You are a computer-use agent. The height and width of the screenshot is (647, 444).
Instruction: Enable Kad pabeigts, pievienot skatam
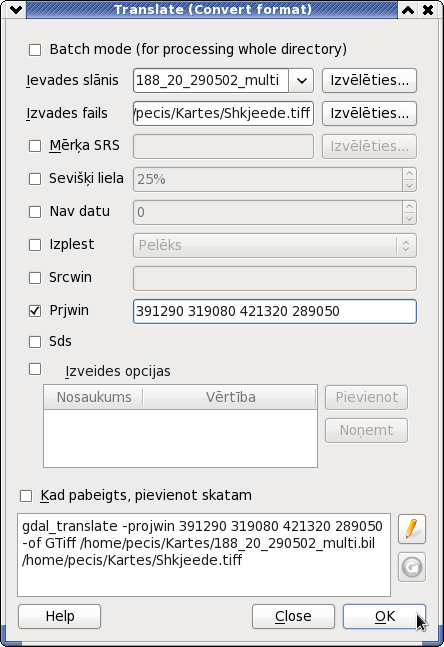tap(26, 496)
